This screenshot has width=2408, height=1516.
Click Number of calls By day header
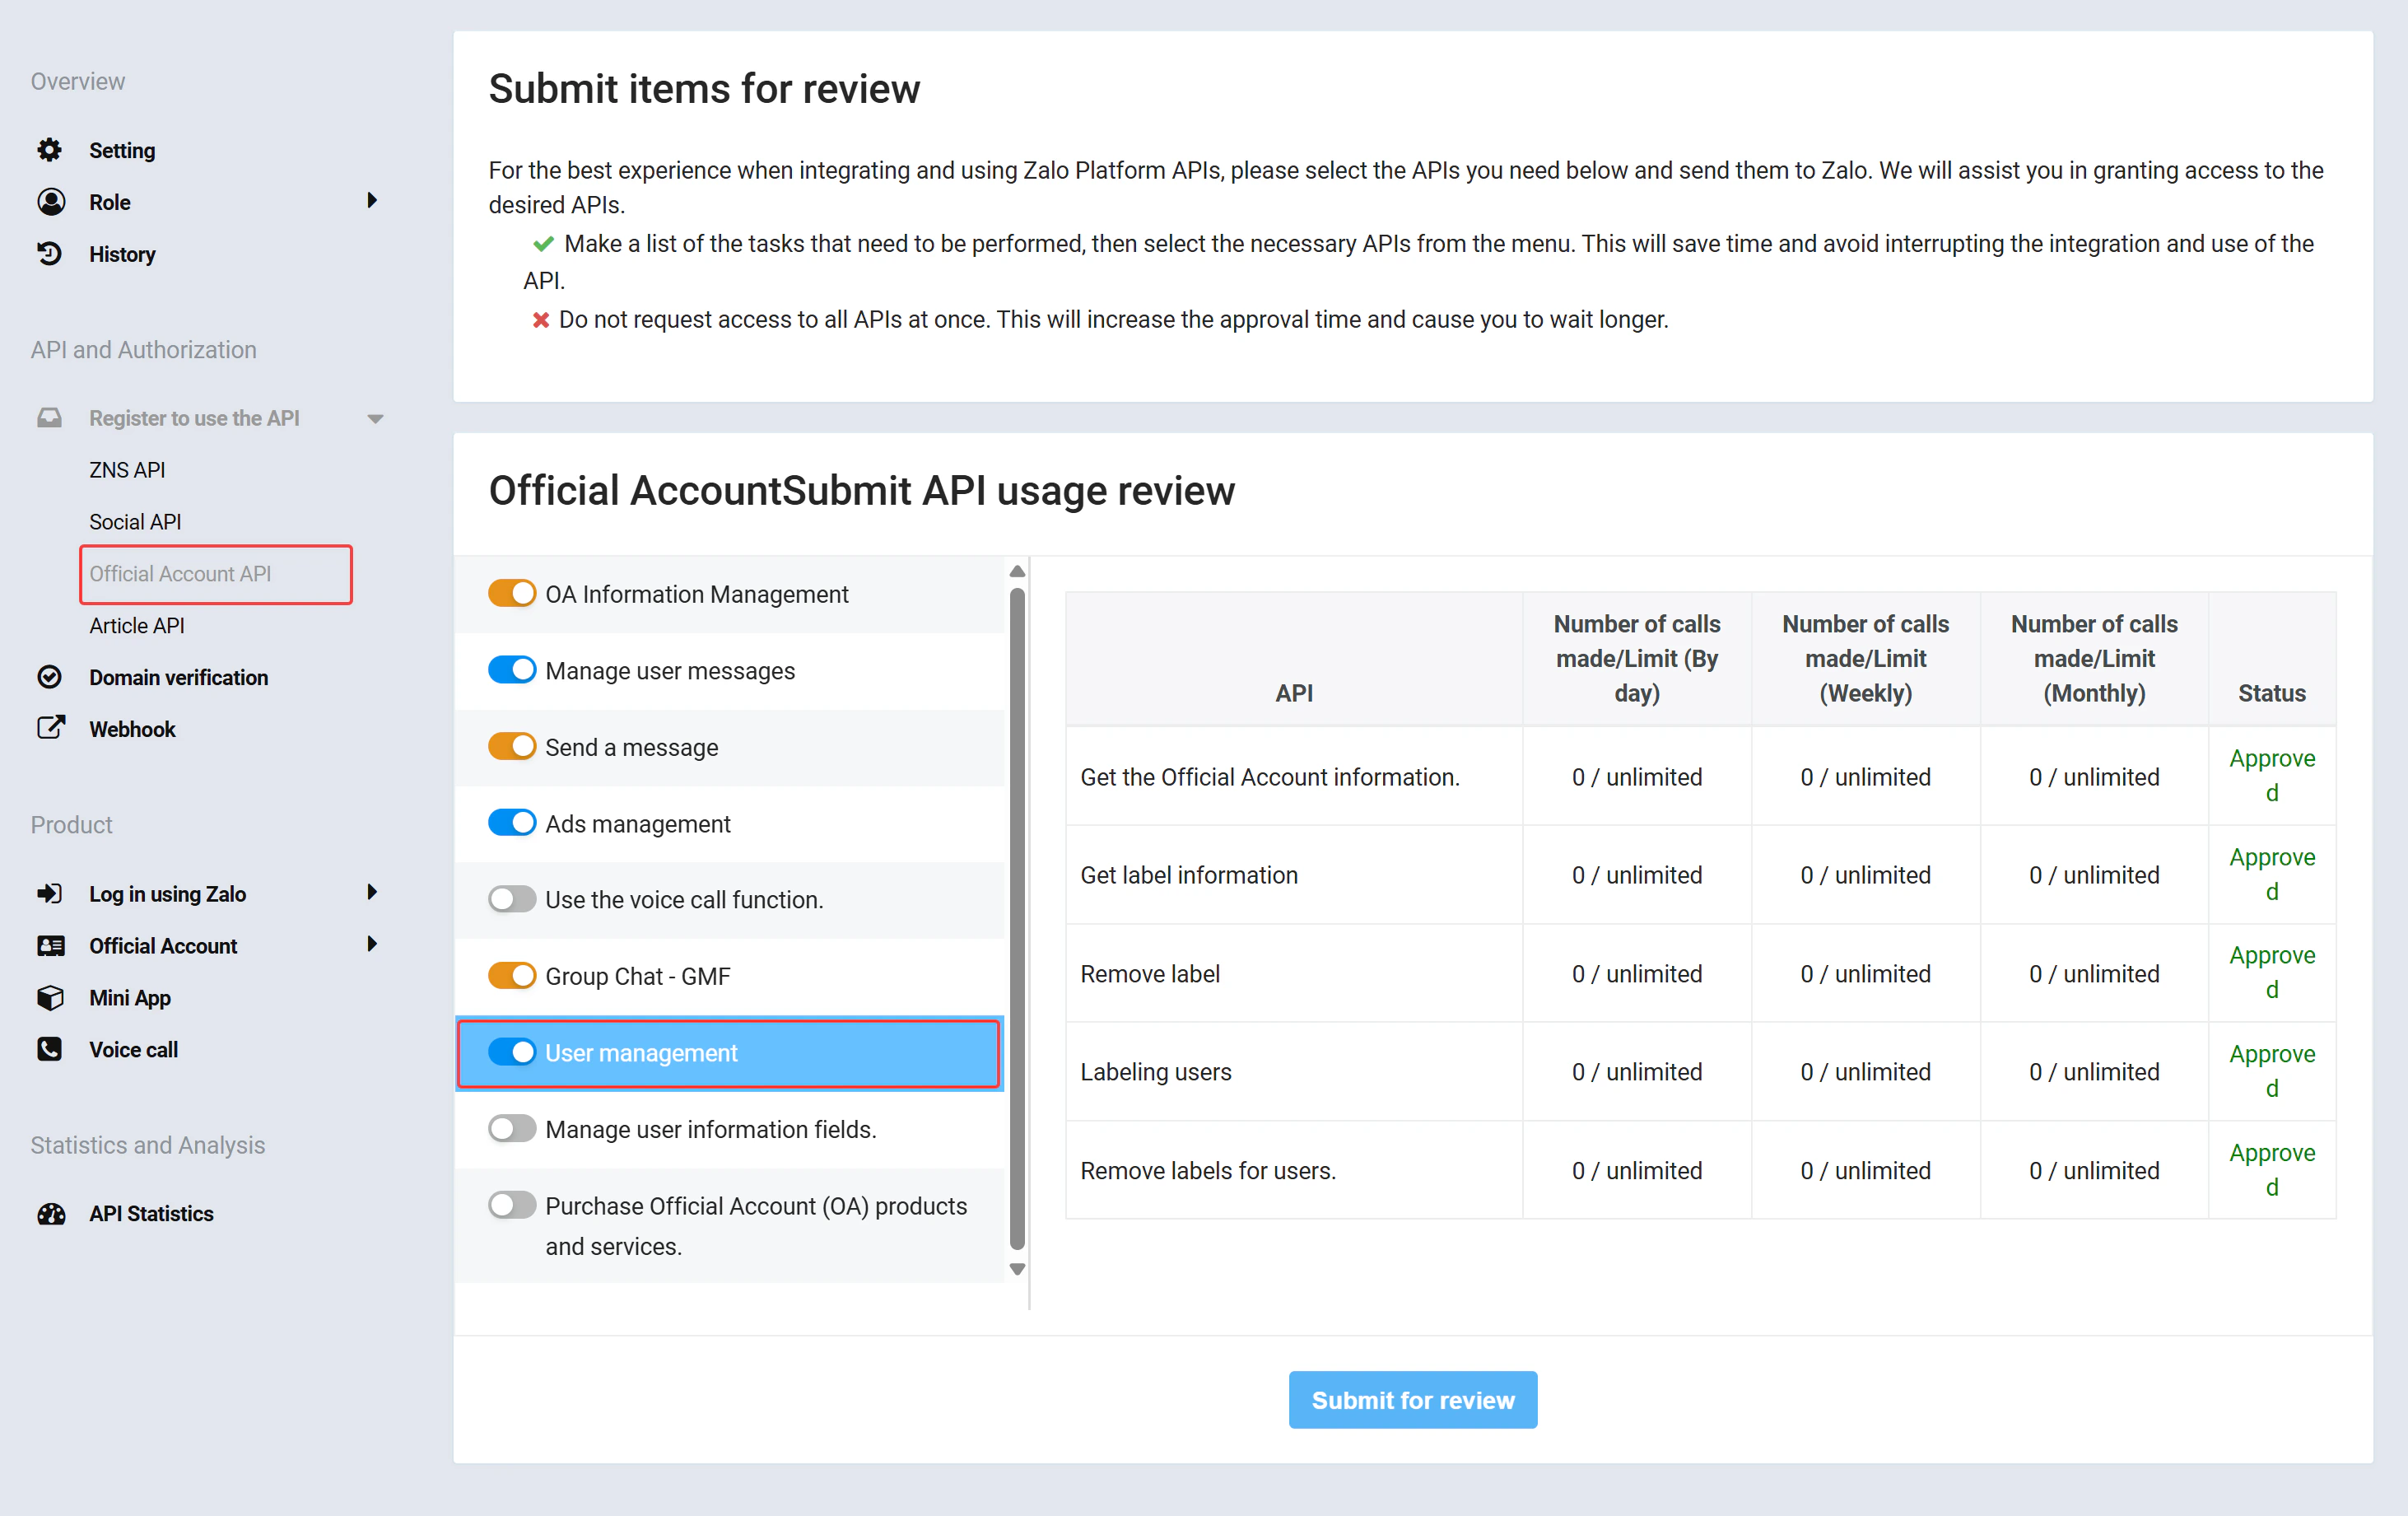1636,658
